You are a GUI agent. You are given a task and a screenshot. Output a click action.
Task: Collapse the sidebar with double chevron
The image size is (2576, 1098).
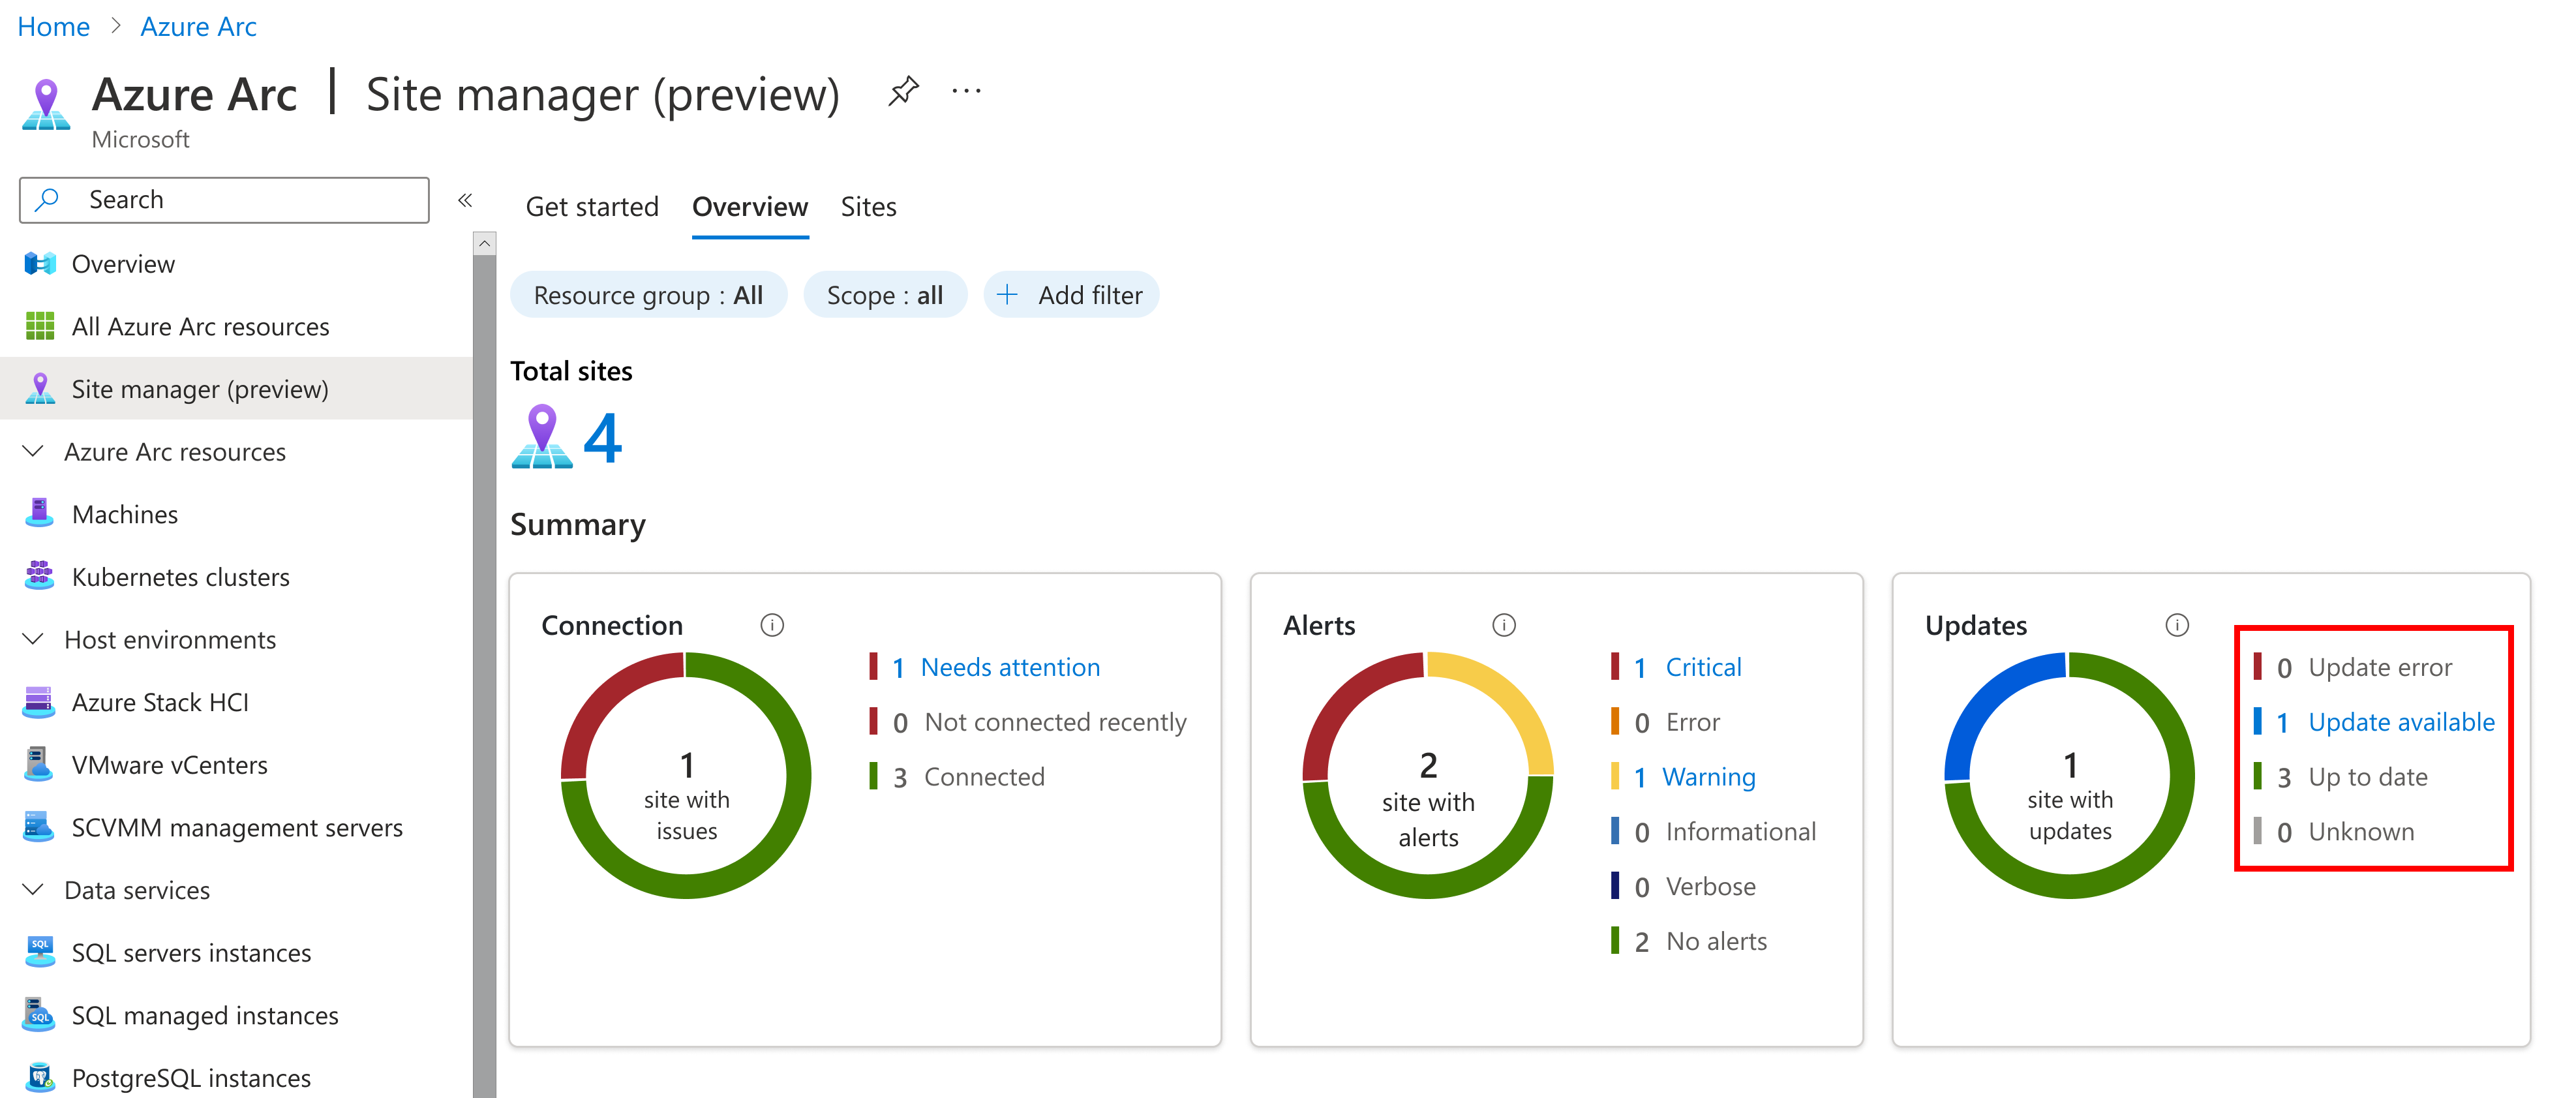(465, 200)
